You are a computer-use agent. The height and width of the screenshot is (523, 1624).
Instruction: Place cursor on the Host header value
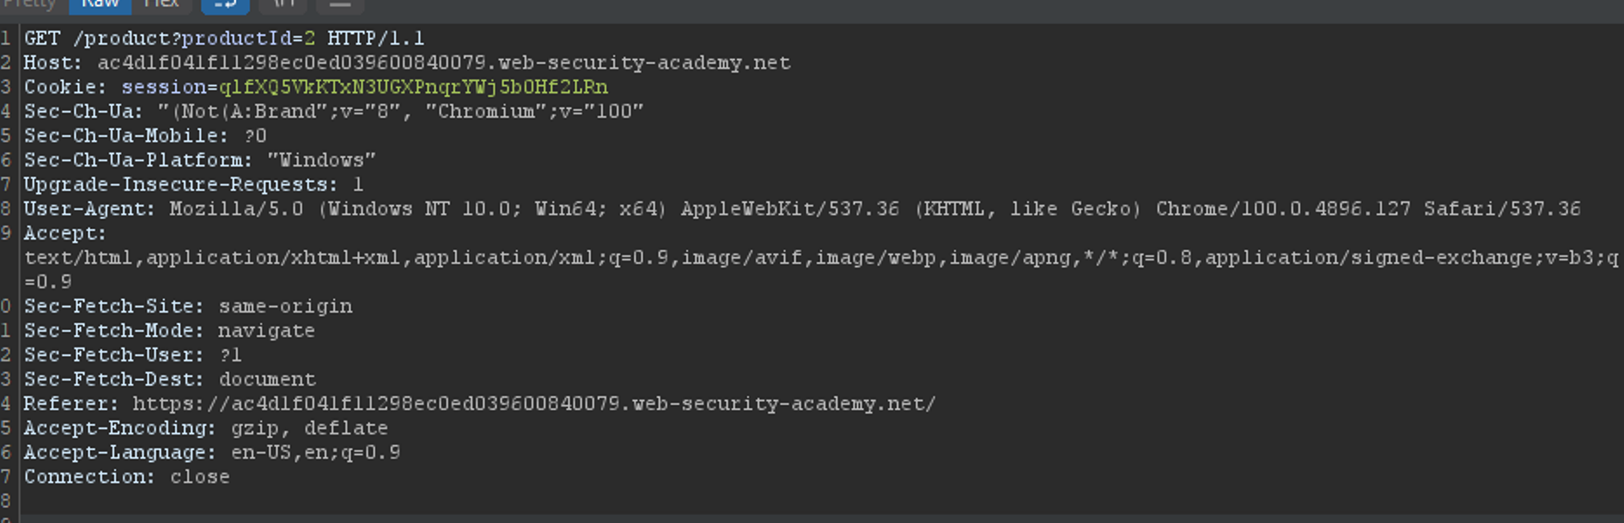click(443, 63)
